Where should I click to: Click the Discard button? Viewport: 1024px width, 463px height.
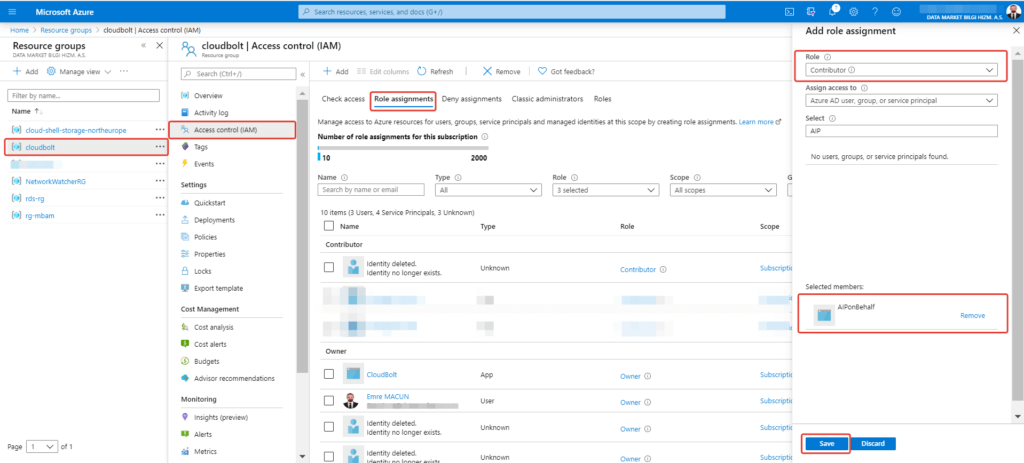click(x=873, y=444)
